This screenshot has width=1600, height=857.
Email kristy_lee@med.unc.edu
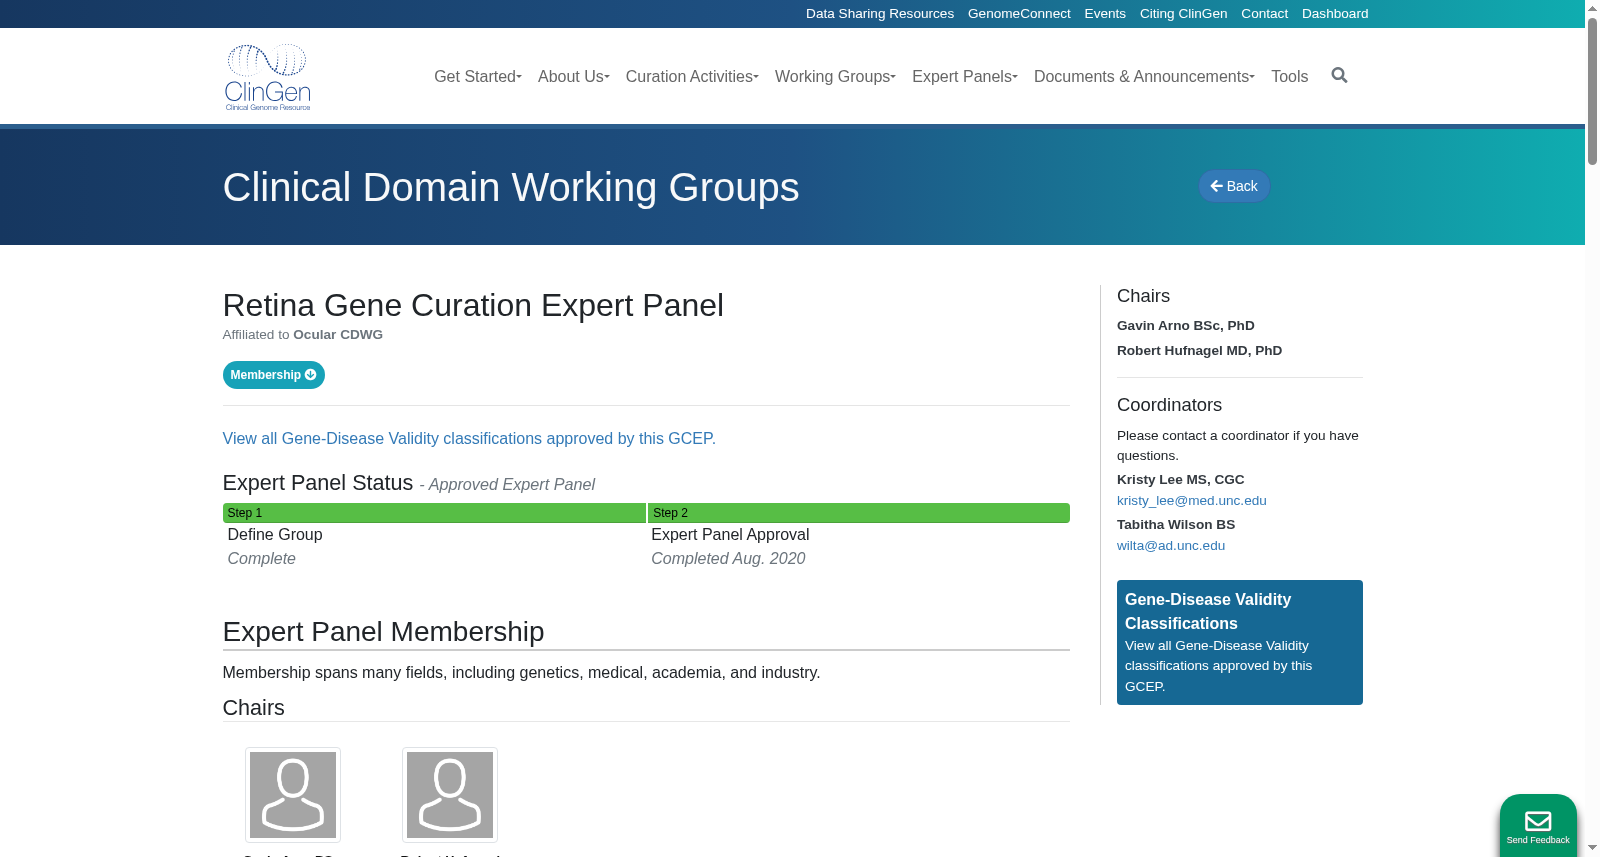point(1192,501)
